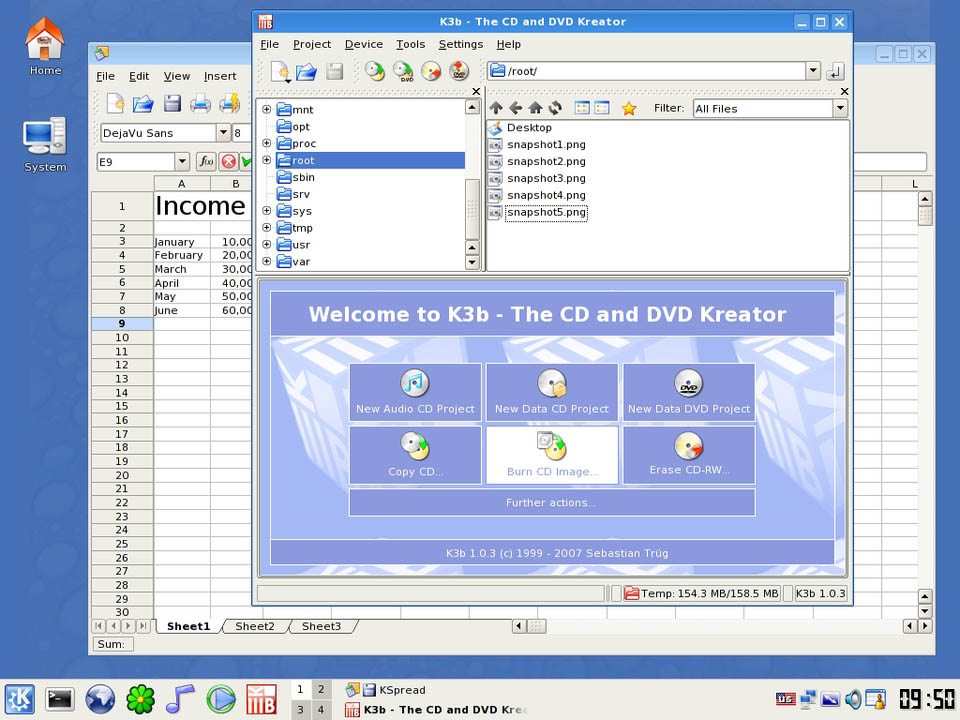Switch to Sheet3 tab in KSpread
The width and height of the screenshot is (960, 720).
pos(321,626)
